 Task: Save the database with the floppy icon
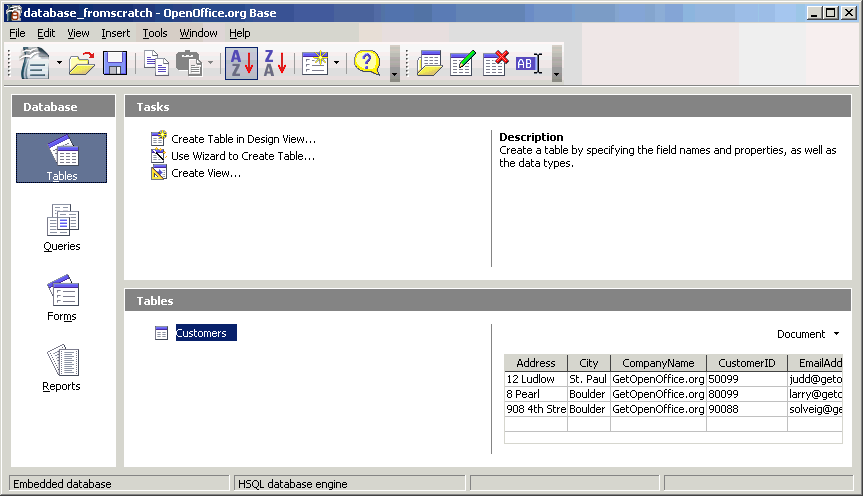tap(114, 64)
